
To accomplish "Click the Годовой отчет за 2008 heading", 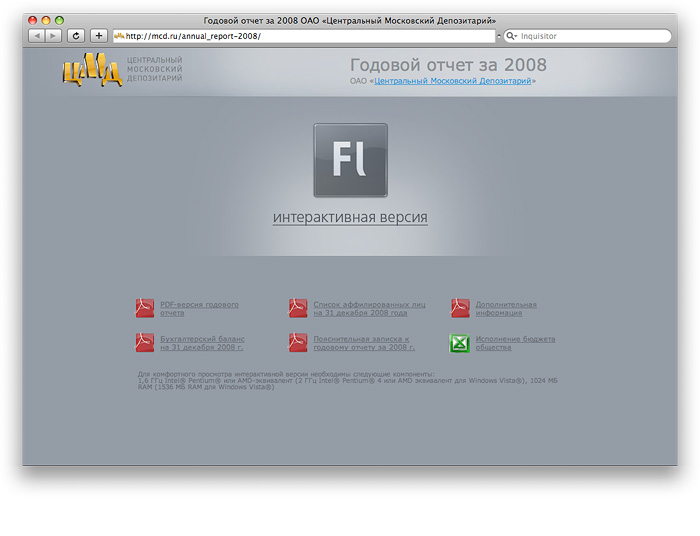I will [448, 65].
